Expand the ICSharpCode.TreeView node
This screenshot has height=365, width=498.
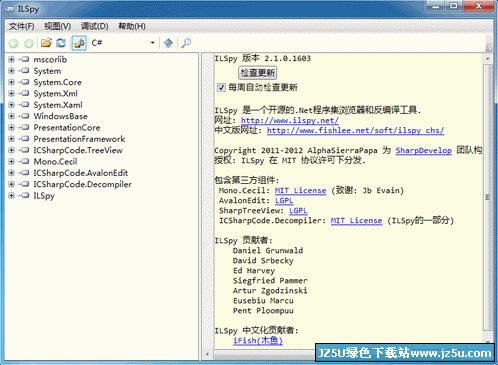11,150
